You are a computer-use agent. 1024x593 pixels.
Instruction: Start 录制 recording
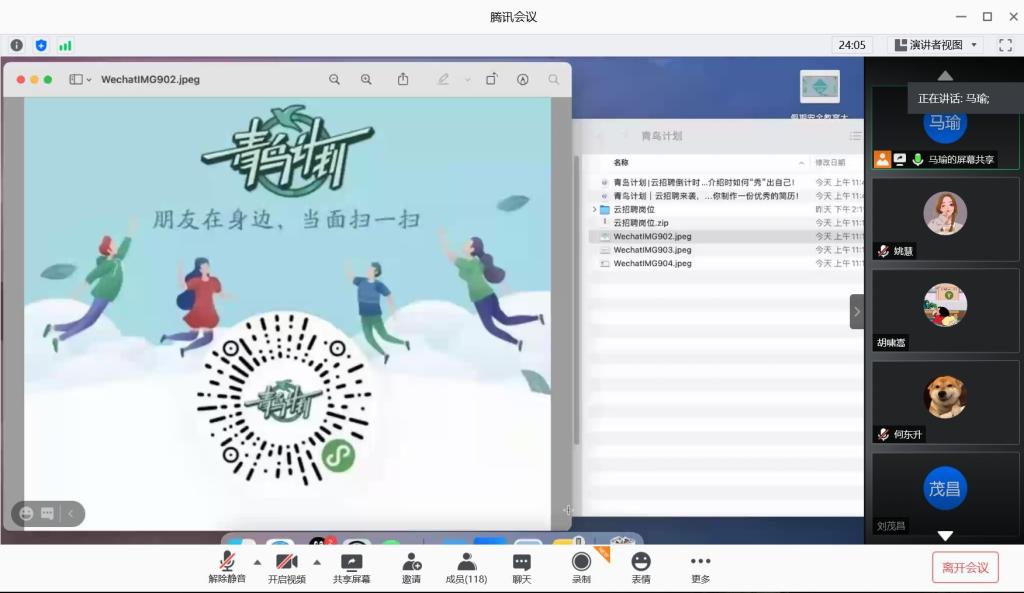[581, 567]
